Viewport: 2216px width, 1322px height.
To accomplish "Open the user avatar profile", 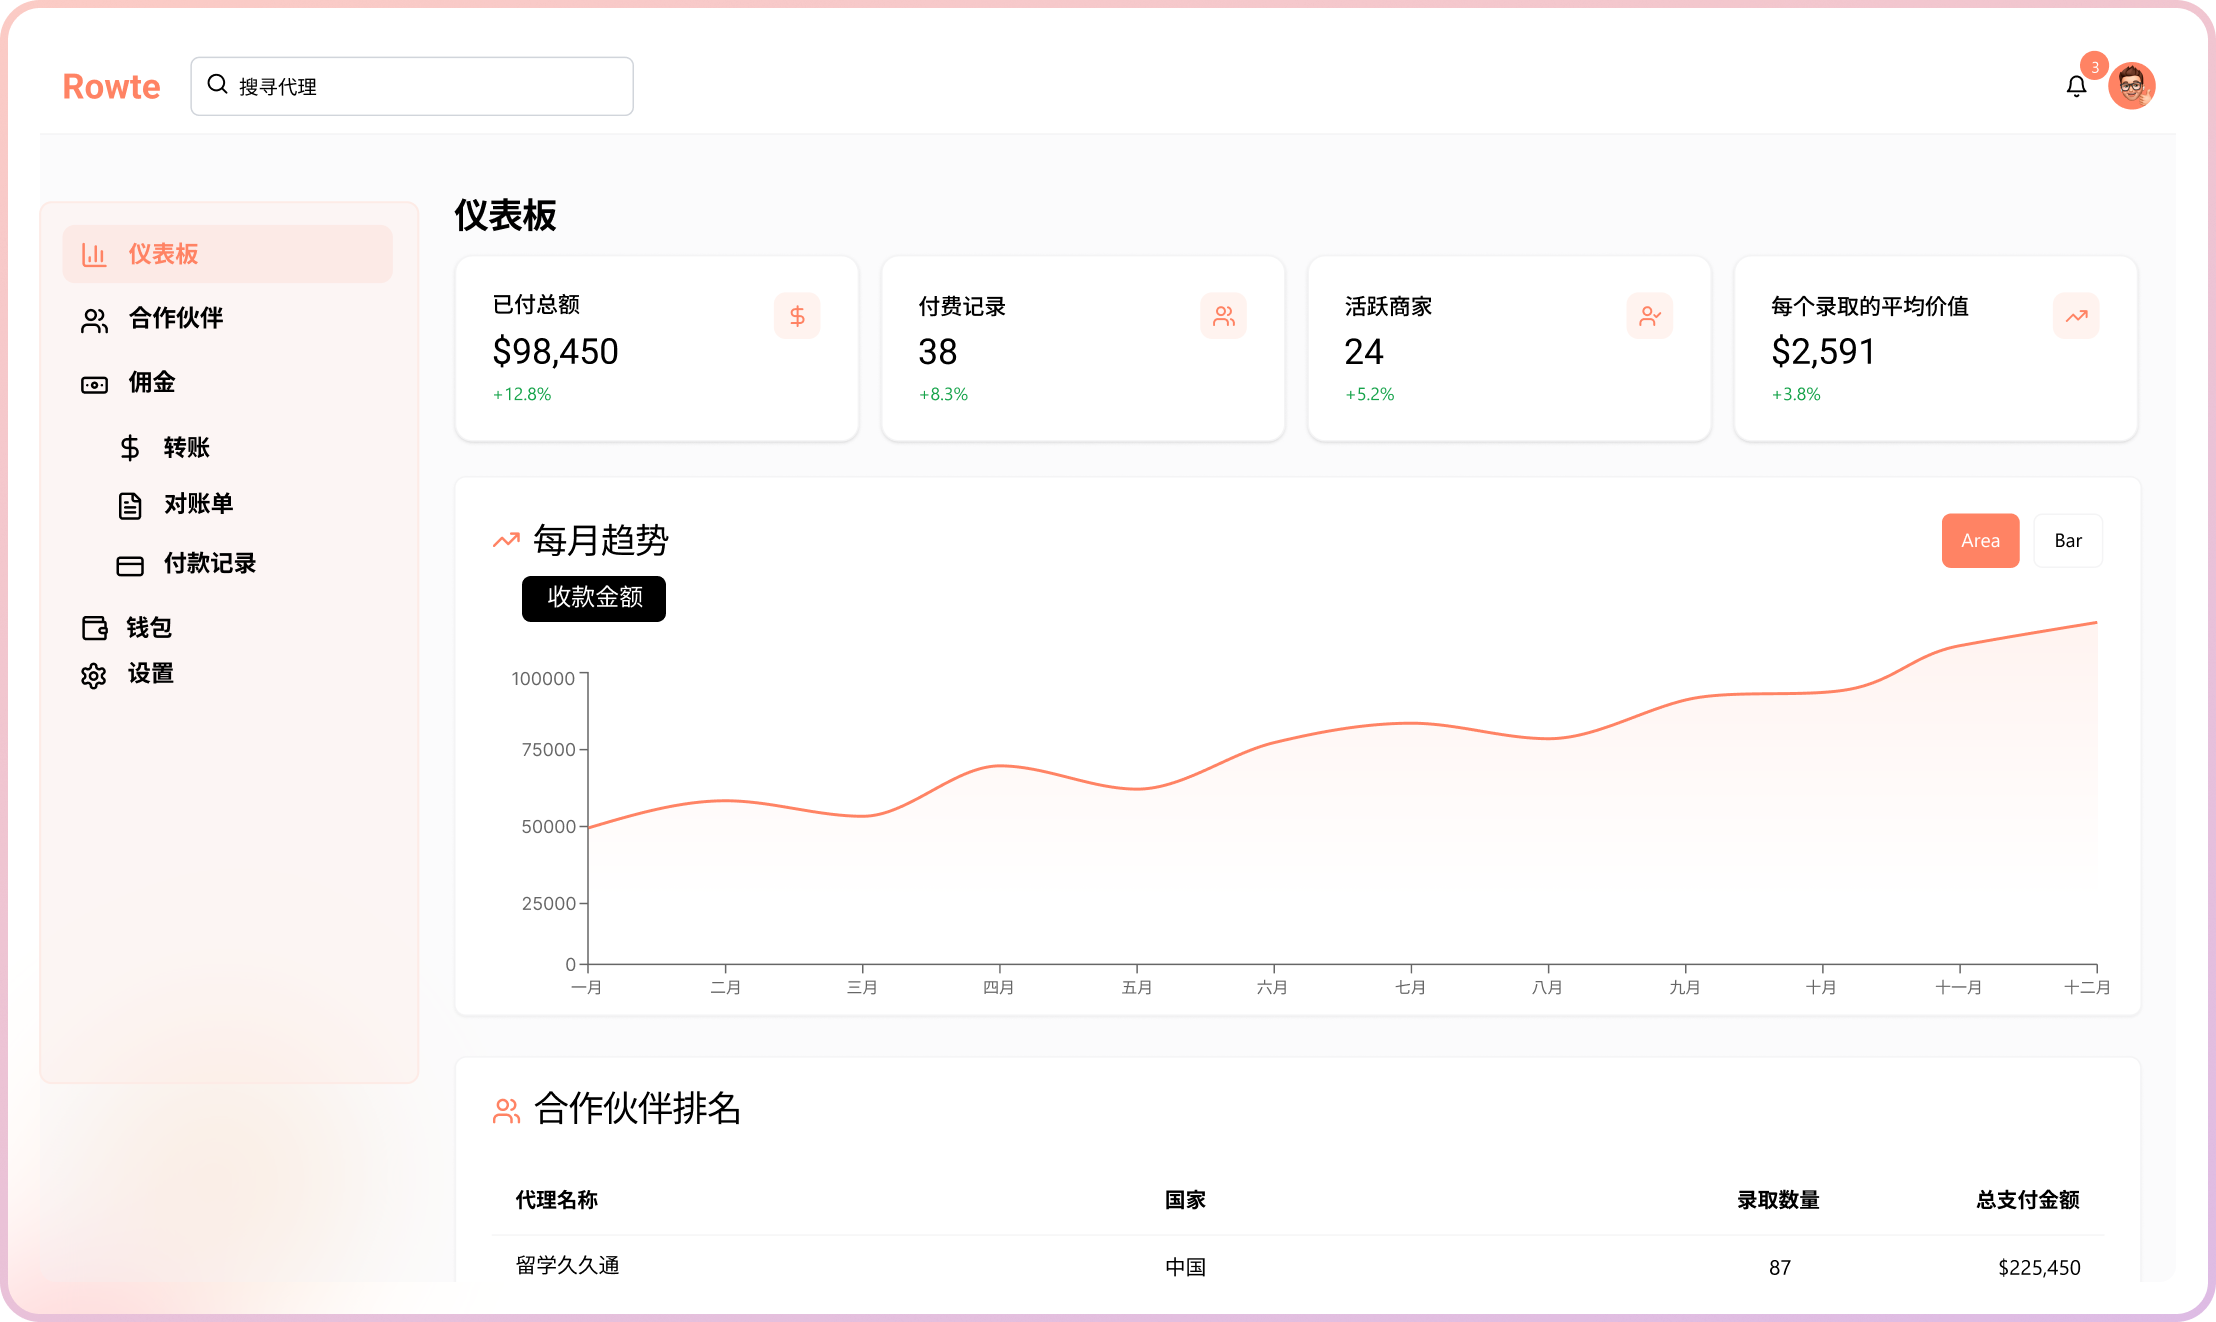I will pyautogui.click(x=2131, y=87).
